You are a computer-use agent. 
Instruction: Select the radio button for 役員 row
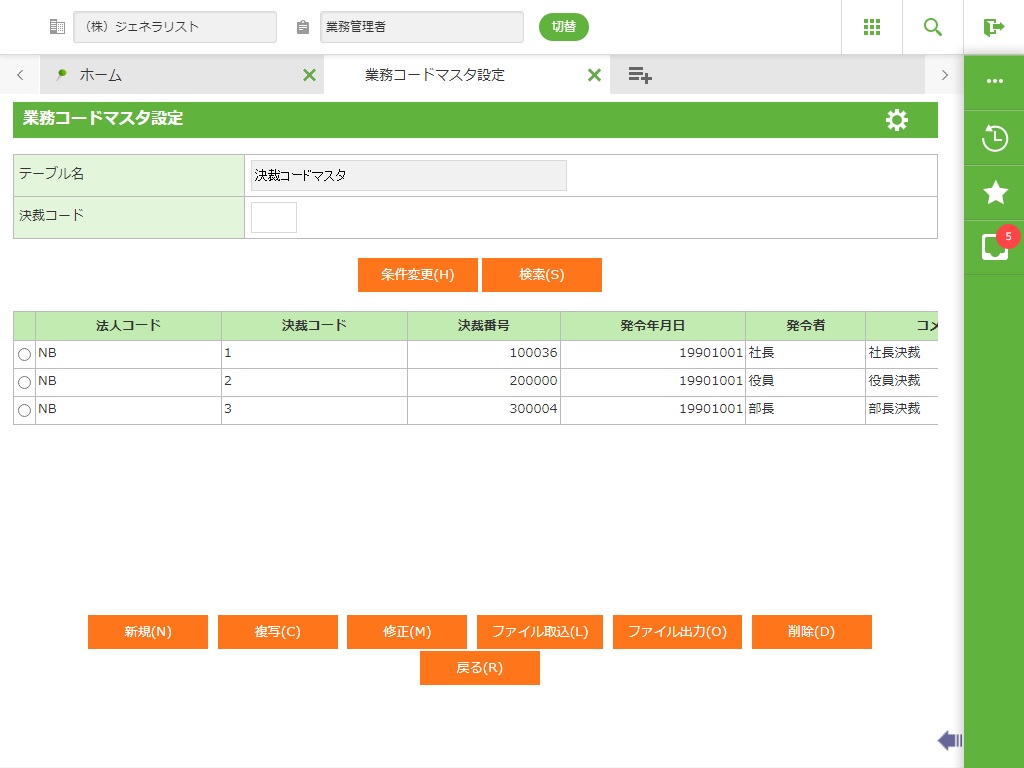pyautogui.click(x=25, y=383)
